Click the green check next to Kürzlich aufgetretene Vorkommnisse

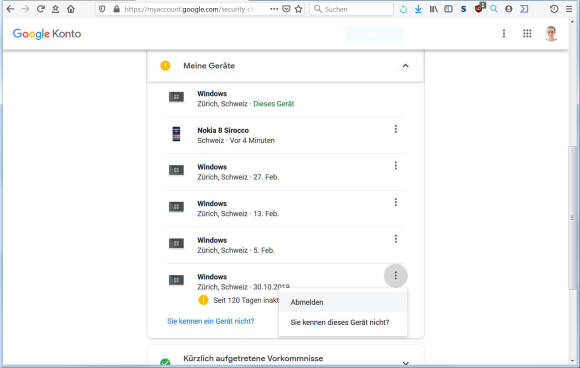click(165, 363)
